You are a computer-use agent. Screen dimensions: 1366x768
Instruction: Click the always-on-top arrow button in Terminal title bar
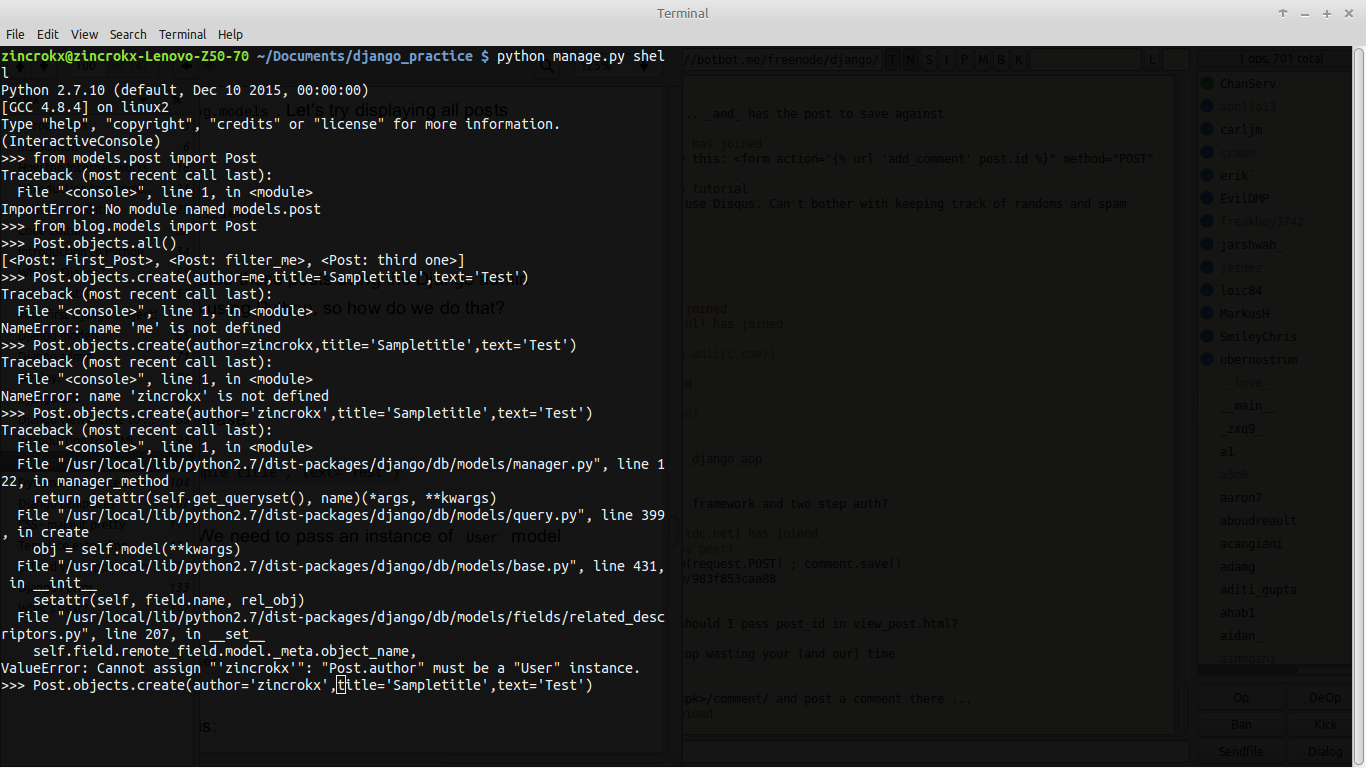click(1283, 13)
